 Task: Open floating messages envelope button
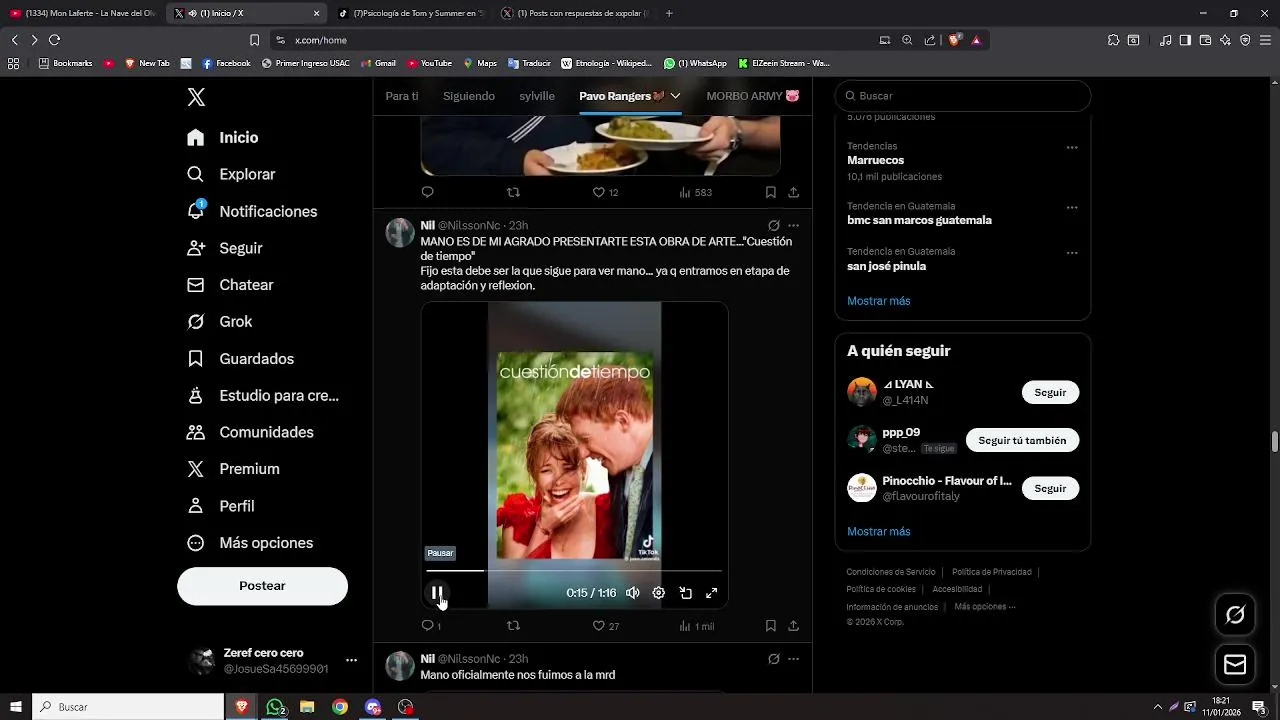1235,664
